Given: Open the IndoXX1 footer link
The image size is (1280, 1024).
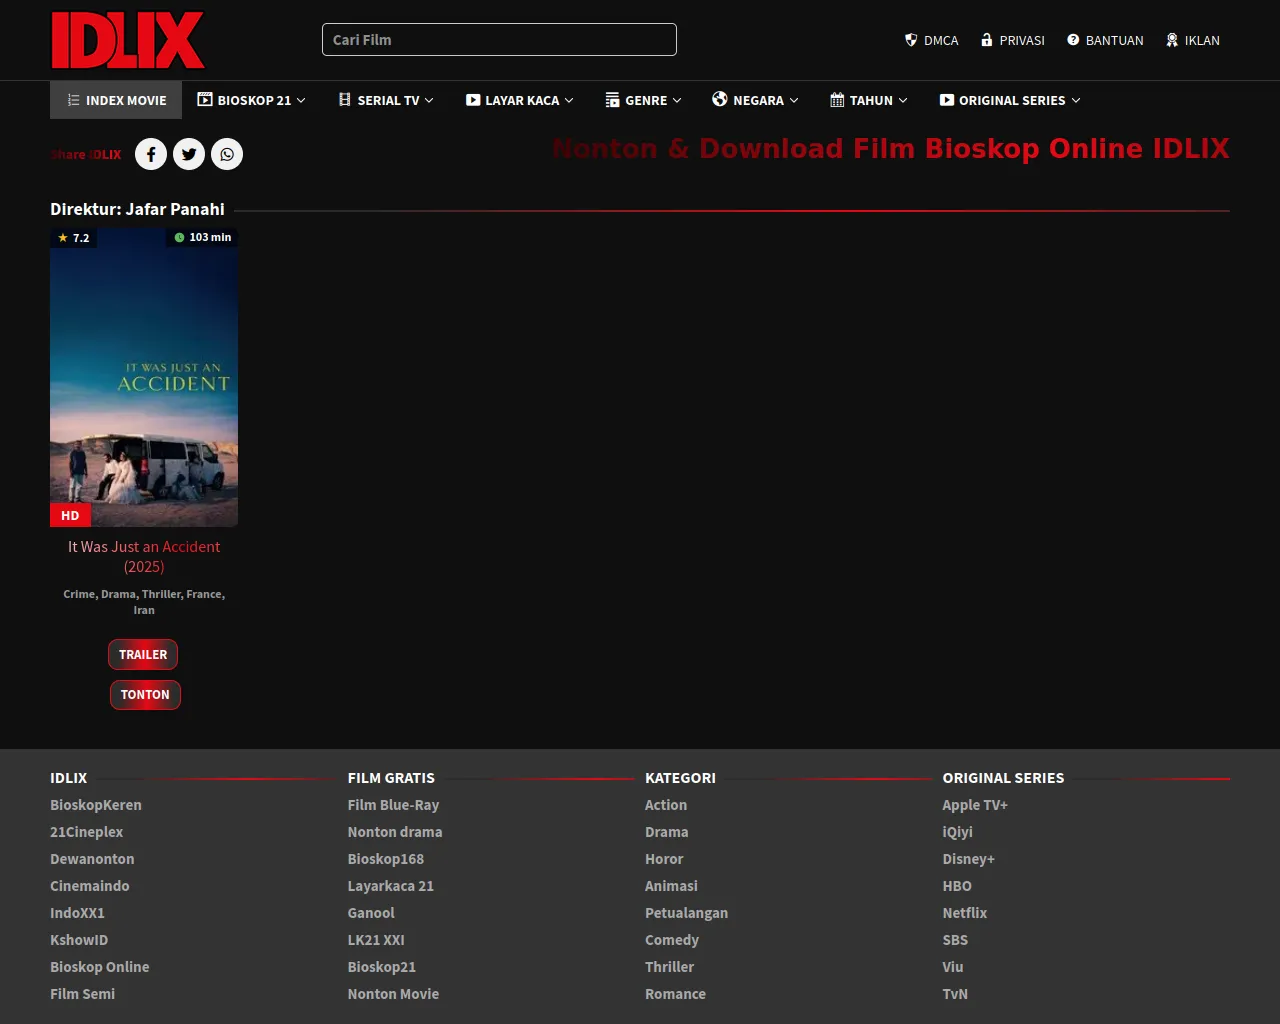Looking at the screenshot, I should click(x=78, y=913).
